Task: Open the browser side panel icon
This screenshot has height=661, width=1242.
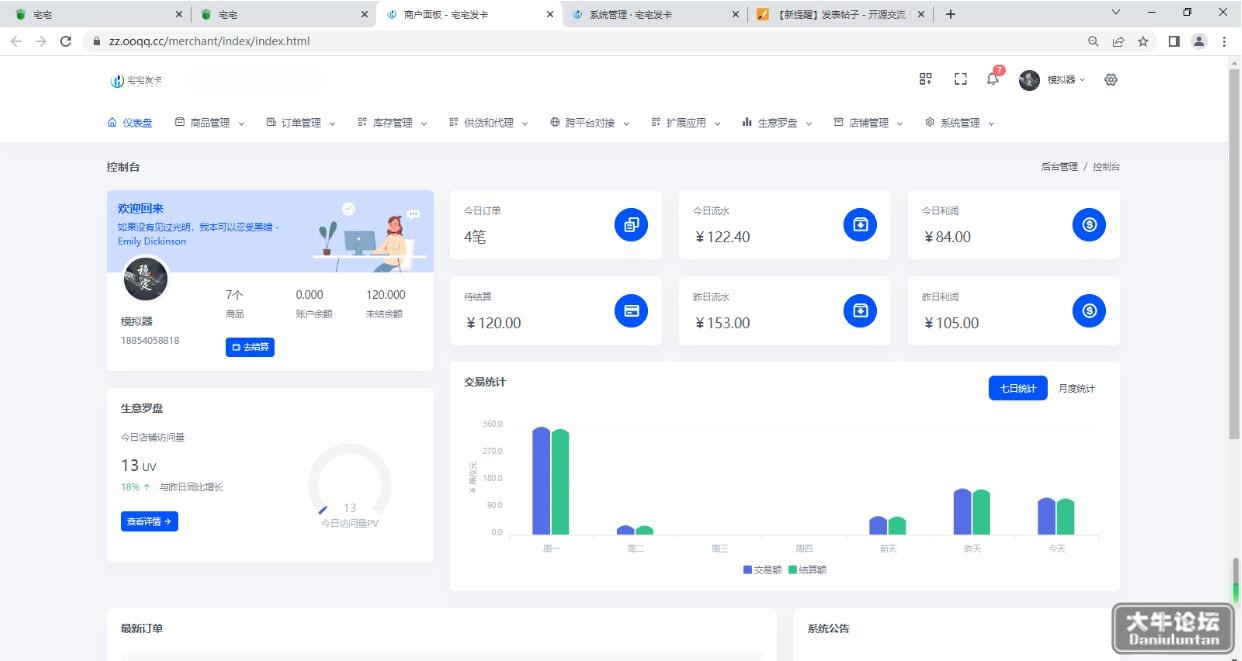Action: tap(1174, 41)
